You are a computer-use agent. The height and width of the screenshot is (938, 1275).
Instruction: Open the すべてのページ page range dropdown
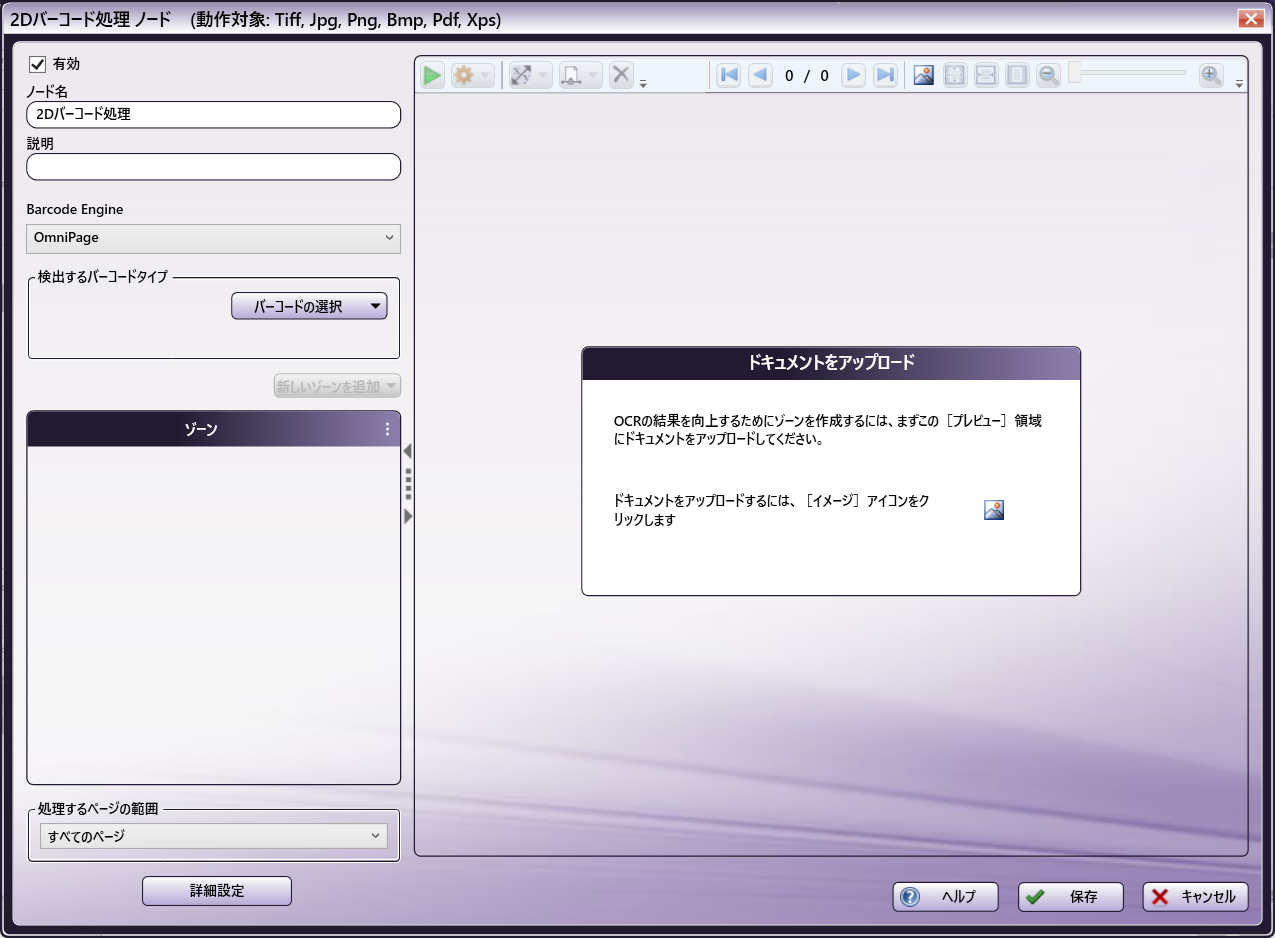[x=213, y=836]
